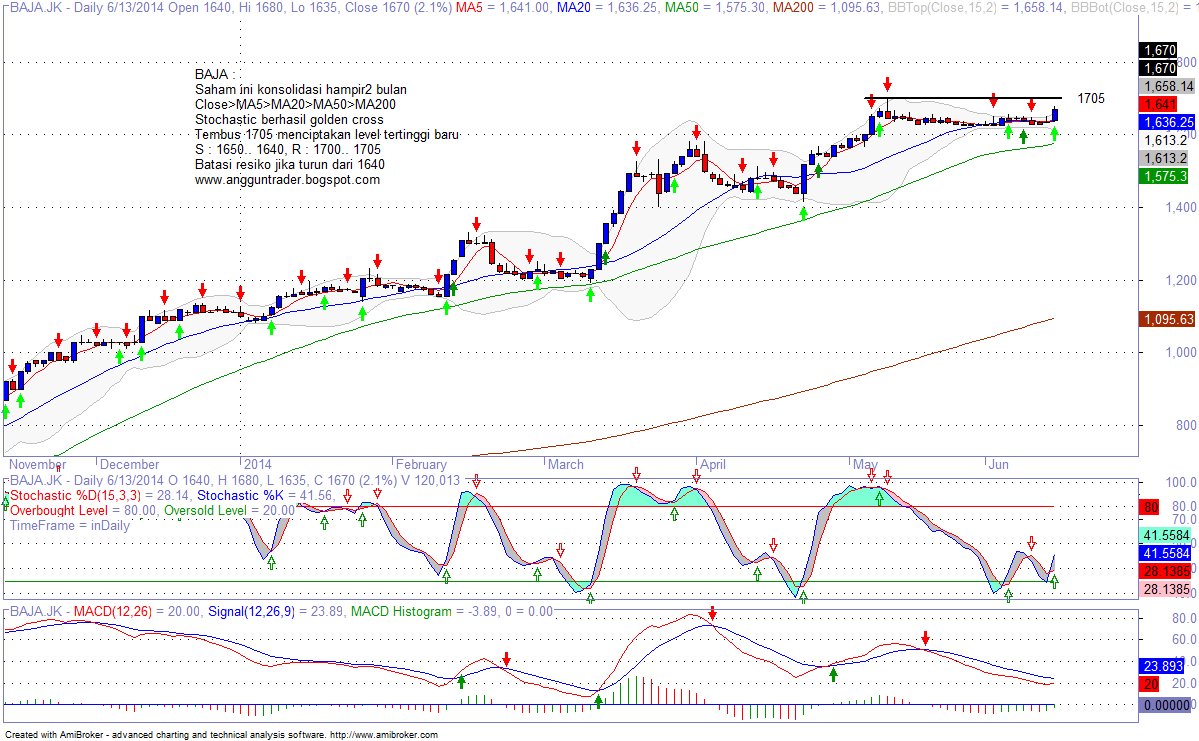Click the blue 1,636.25 MA20 price tag
This screenshot has height=741, width=1199.
pyautogui.click(x=1168, y=122)
